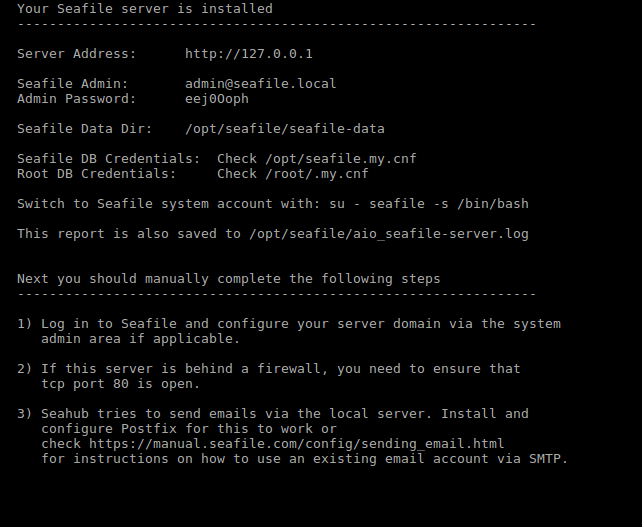
Task: Click the 'Seafile Data Dir:' label
Action: click(x=85, y=129)
